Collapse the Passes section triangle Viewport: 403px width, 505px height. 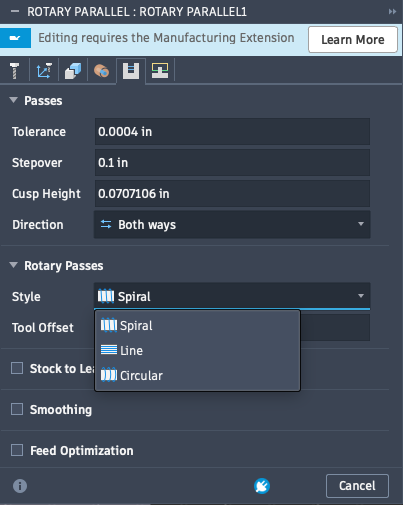click(x=14, y=100)
